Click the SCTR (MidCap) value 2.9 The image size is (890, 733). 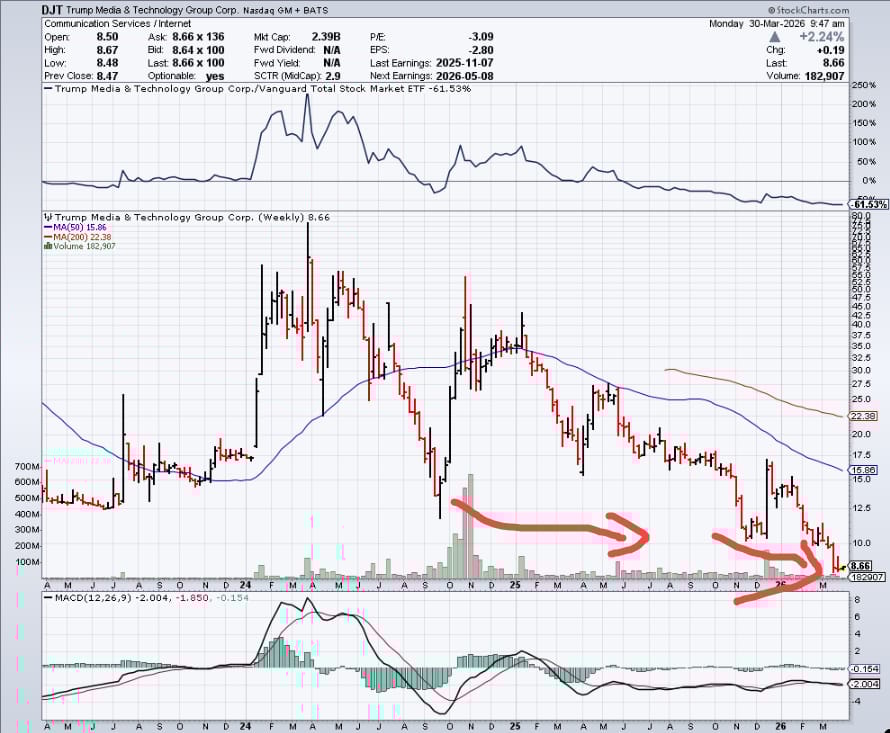click(x=333, y=76)
